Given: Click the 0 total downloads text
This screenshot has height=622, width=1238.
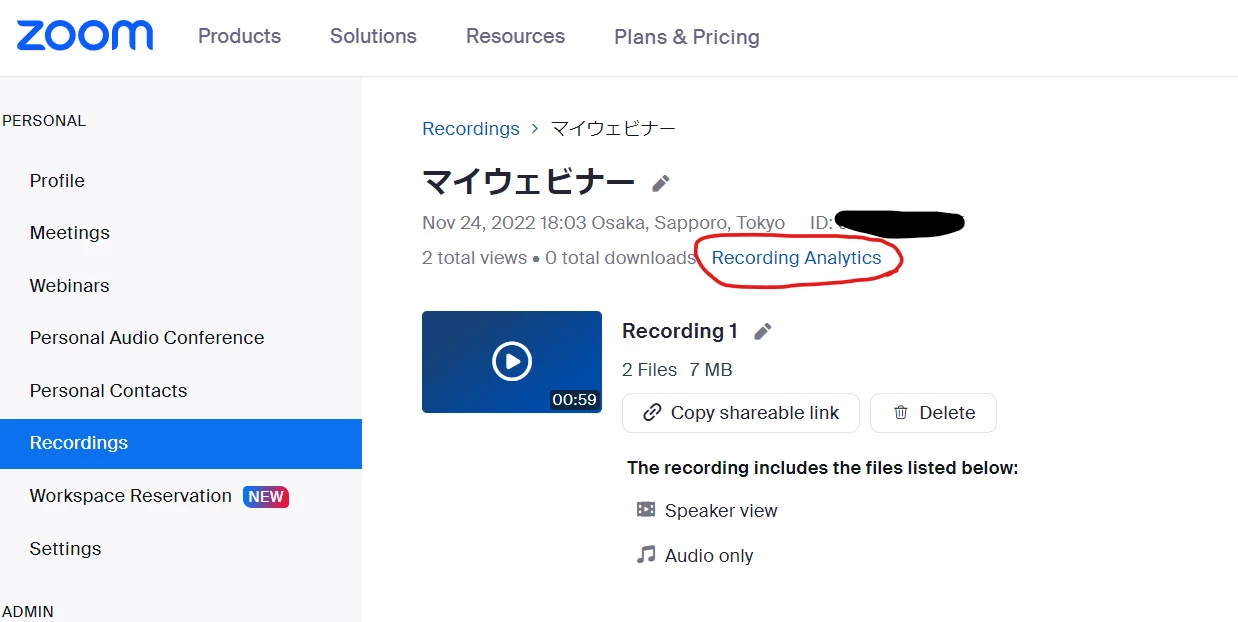Looking at the screenshot, I should 620,258.
